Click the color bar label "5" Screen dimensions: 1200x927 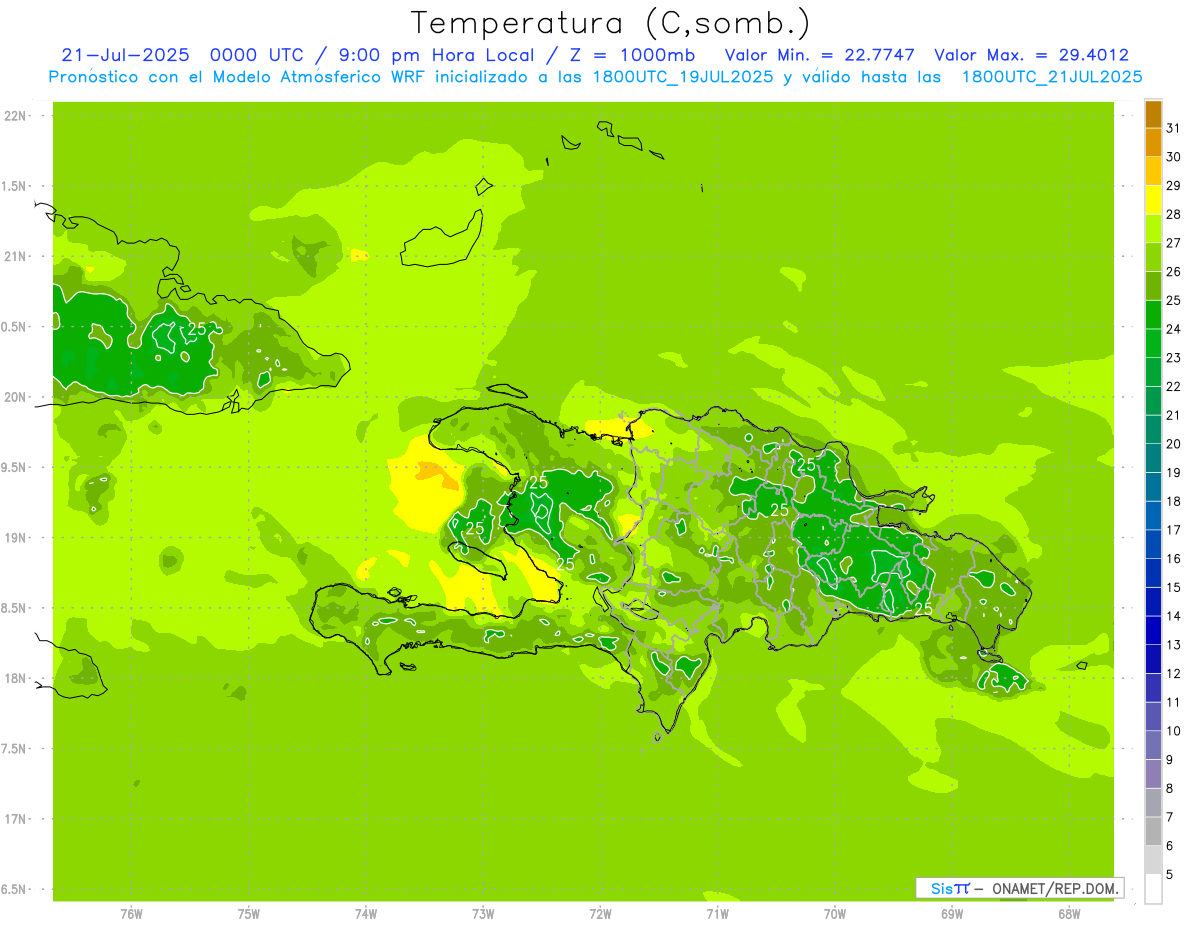[1170, 875]
